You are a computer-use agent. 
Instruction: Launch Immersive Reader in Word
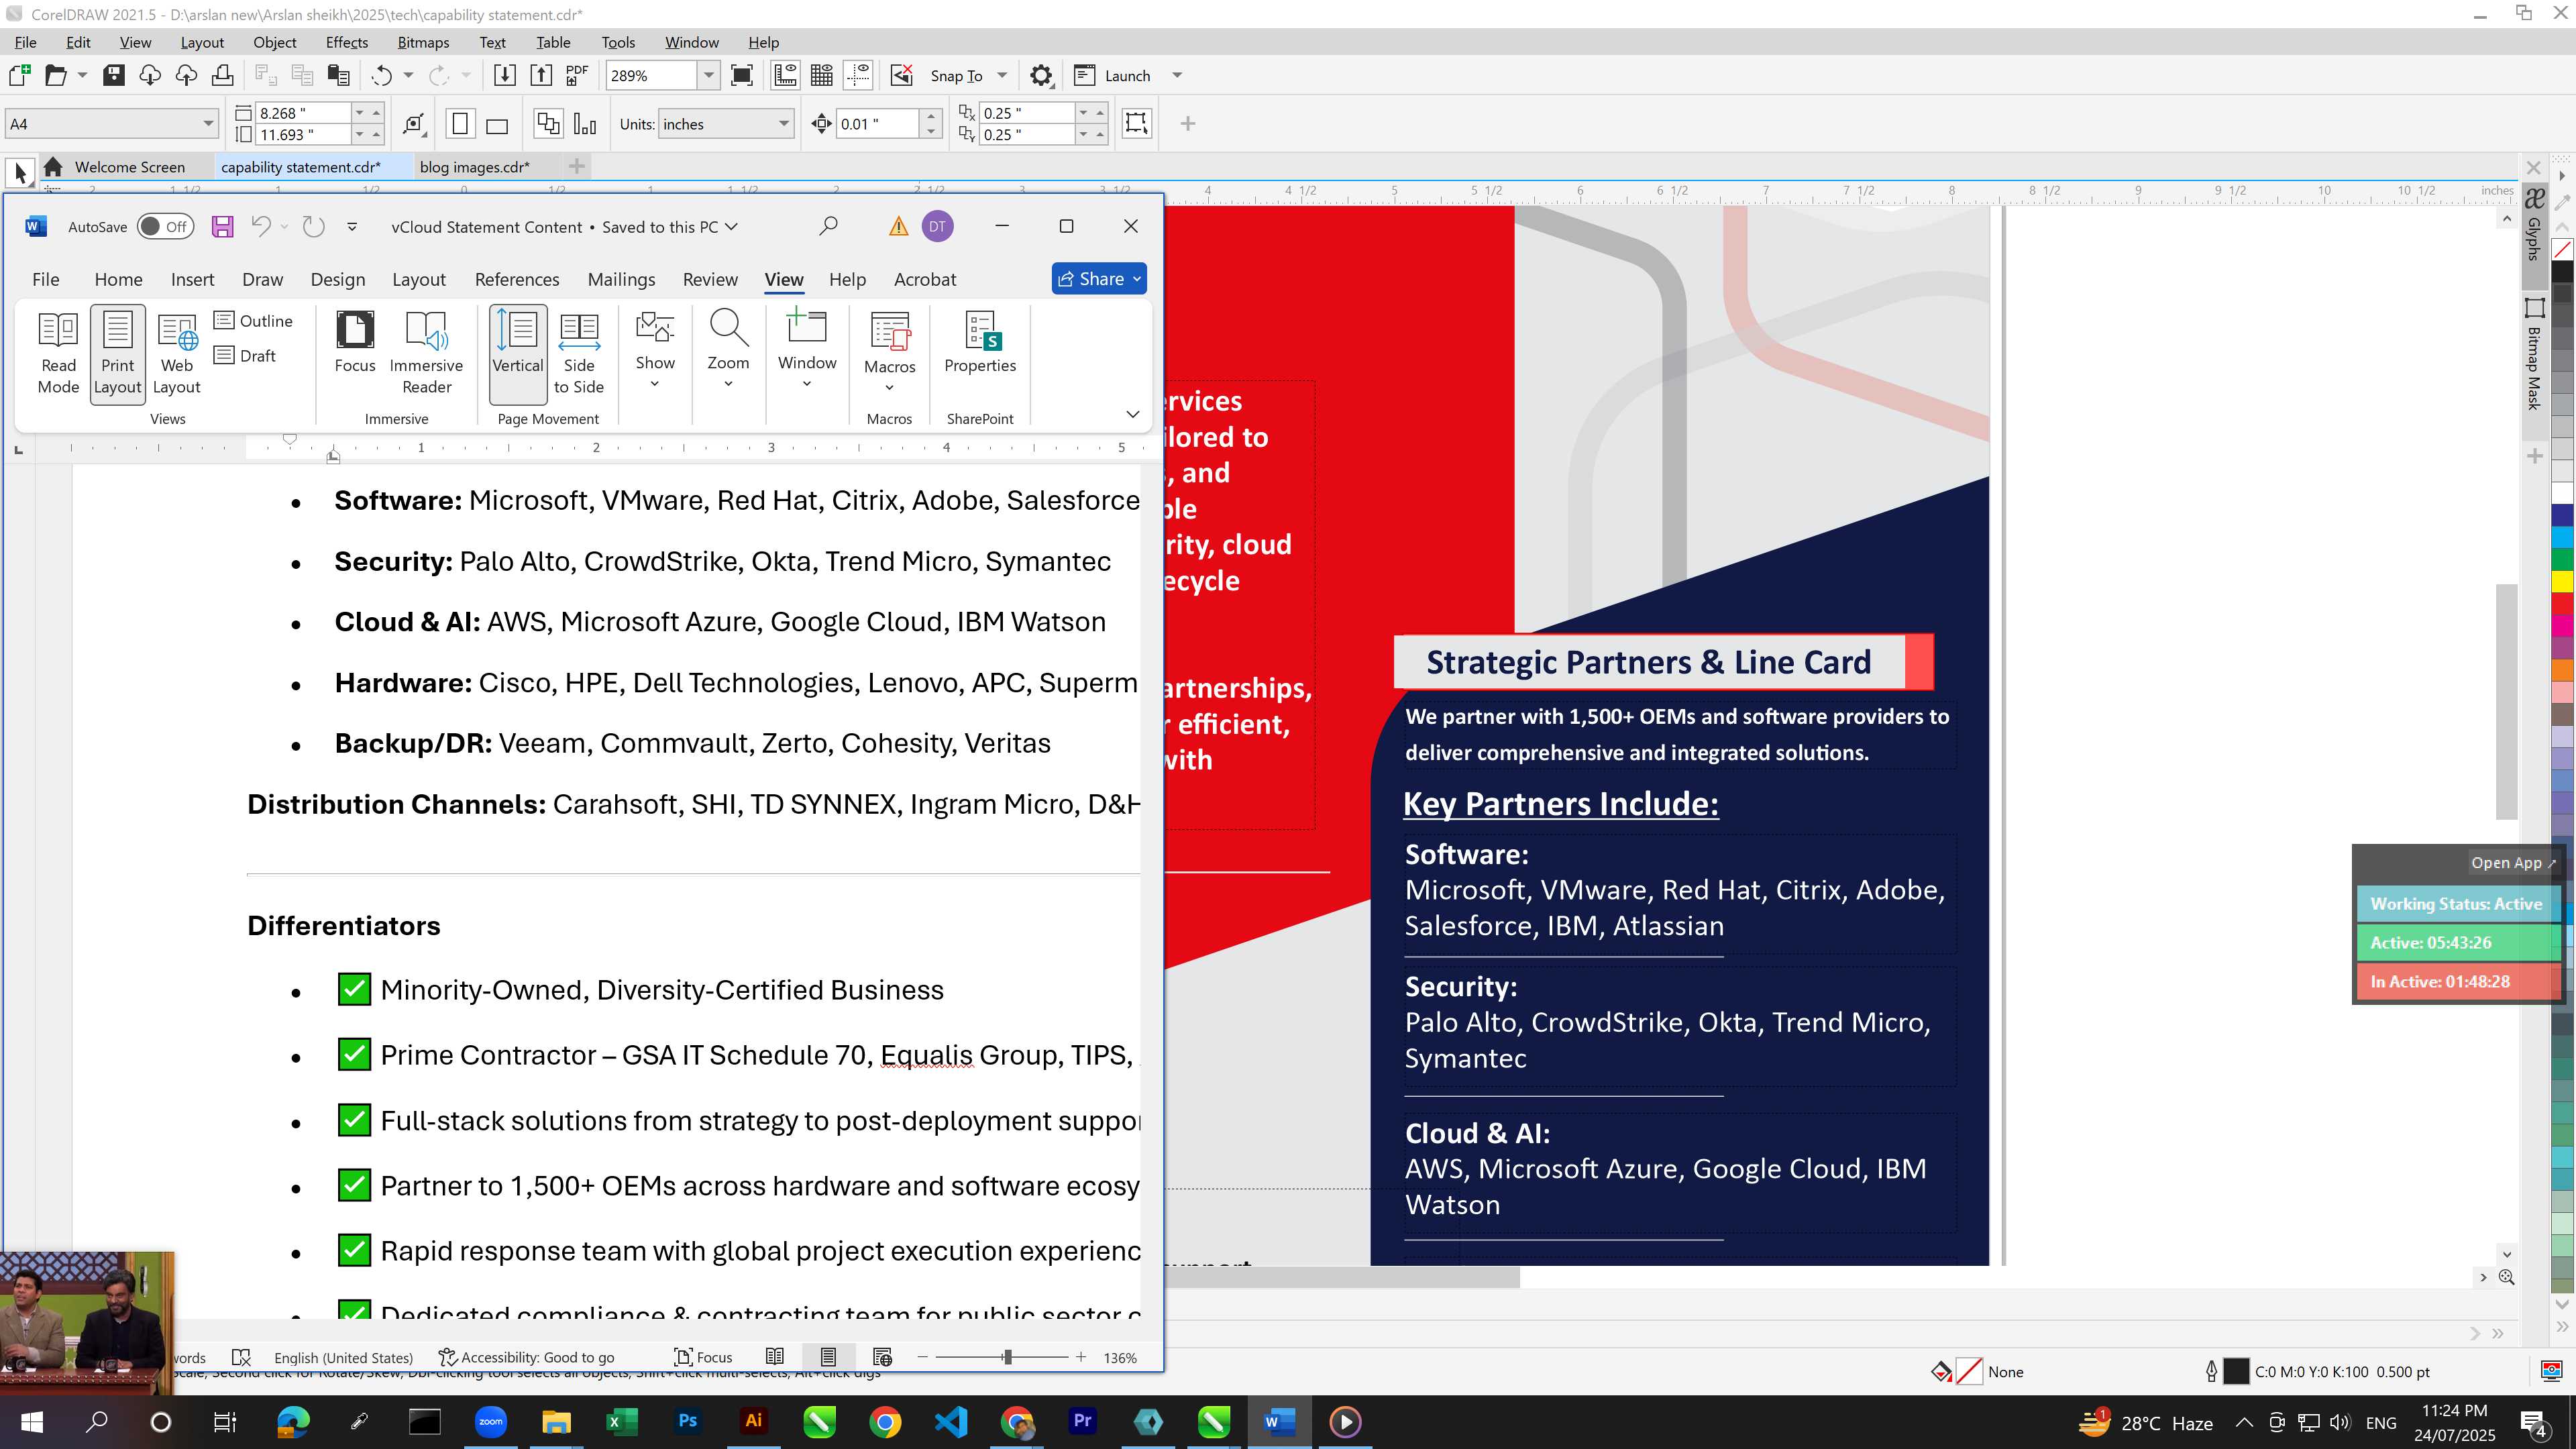(426, 353)
